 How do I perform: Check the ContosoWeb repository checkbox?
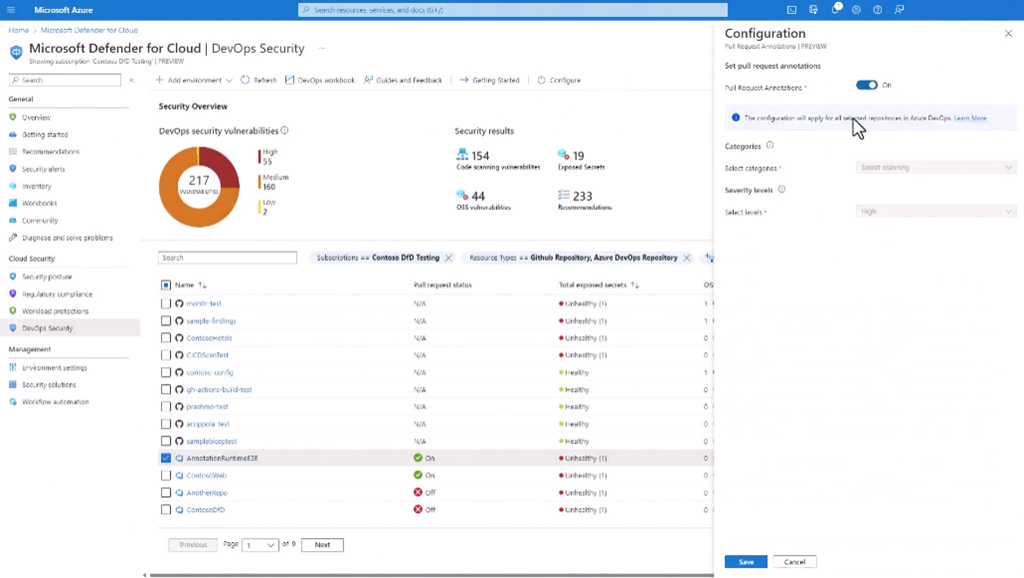click(x=166, y=475)
